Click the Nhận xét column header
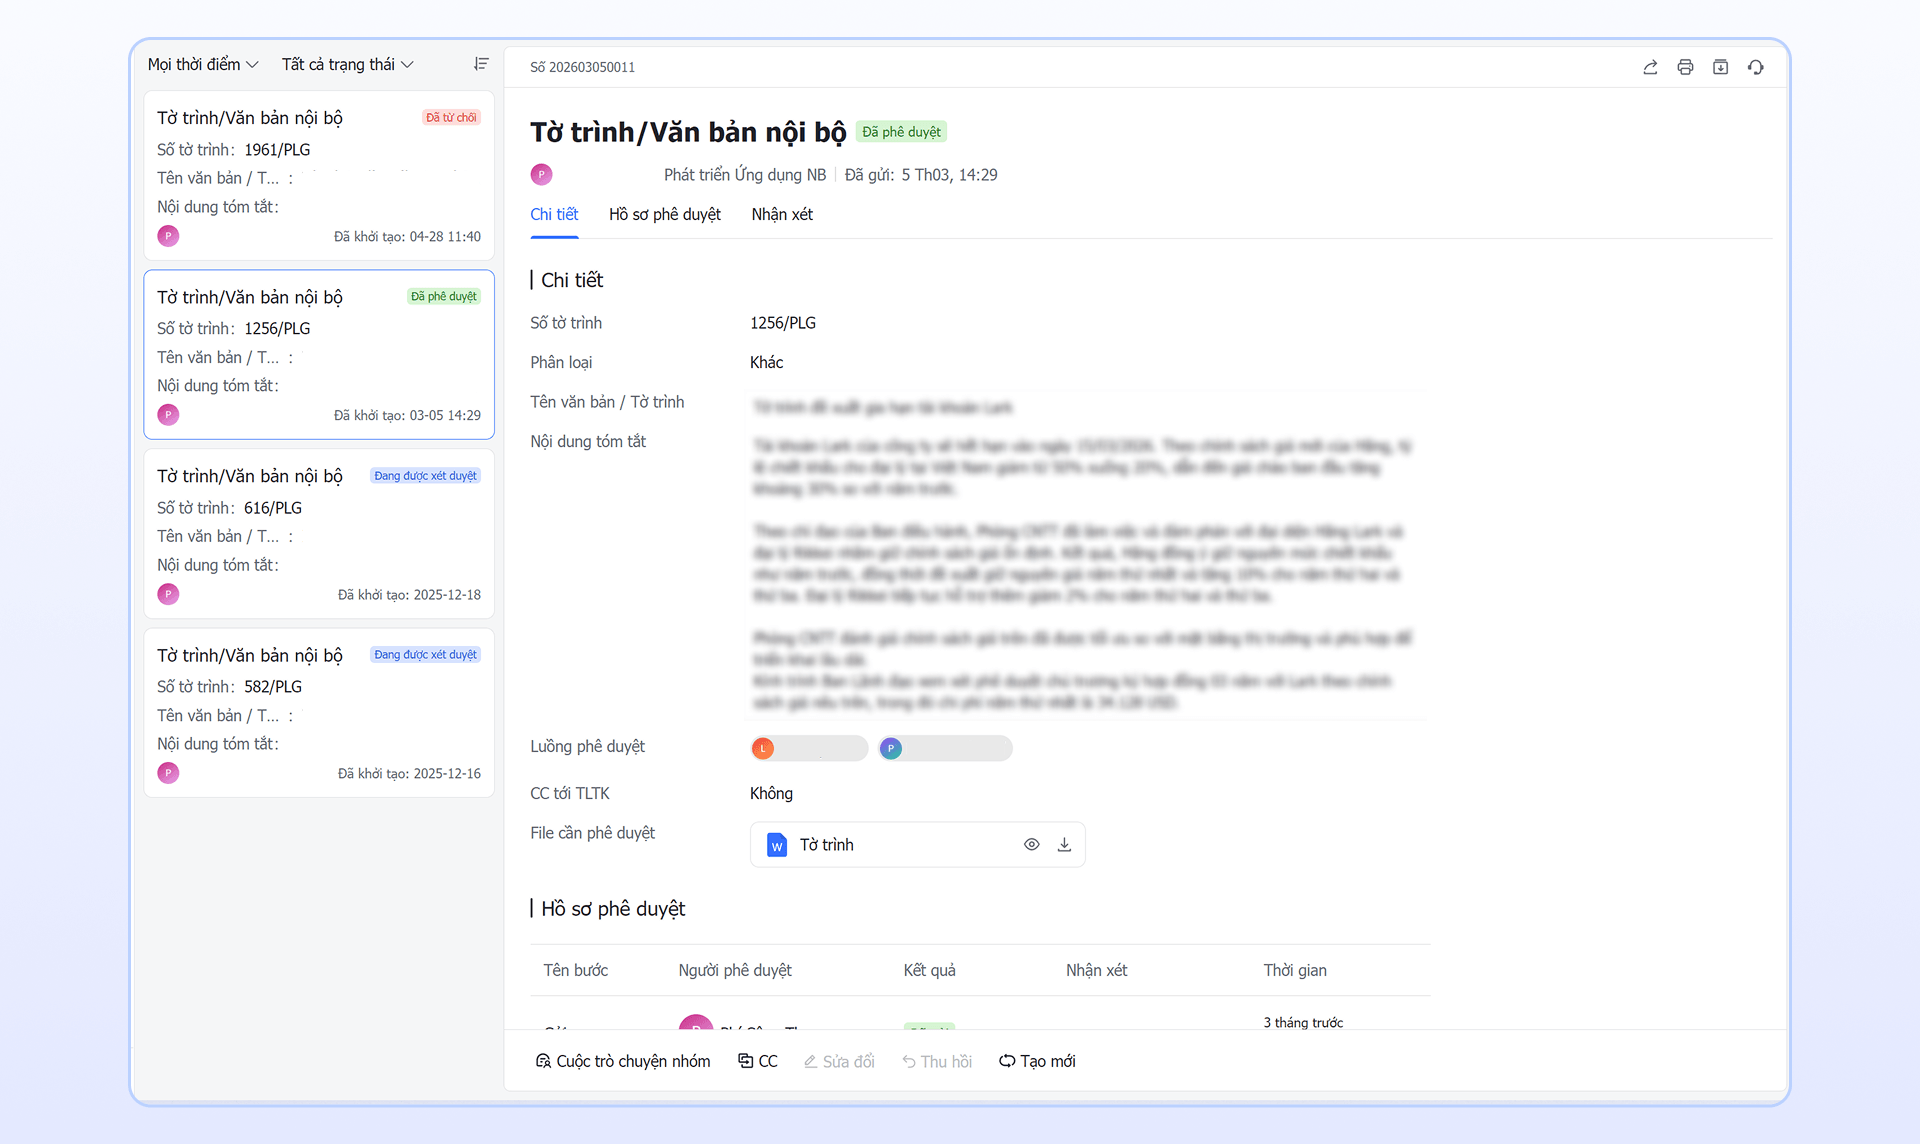The width and height of the screenshot is (1920, 1144). 1096,970
